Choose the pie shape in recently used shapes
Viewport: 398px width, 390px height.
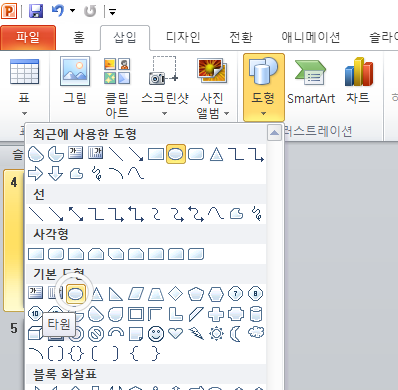(x=56, y=154)
